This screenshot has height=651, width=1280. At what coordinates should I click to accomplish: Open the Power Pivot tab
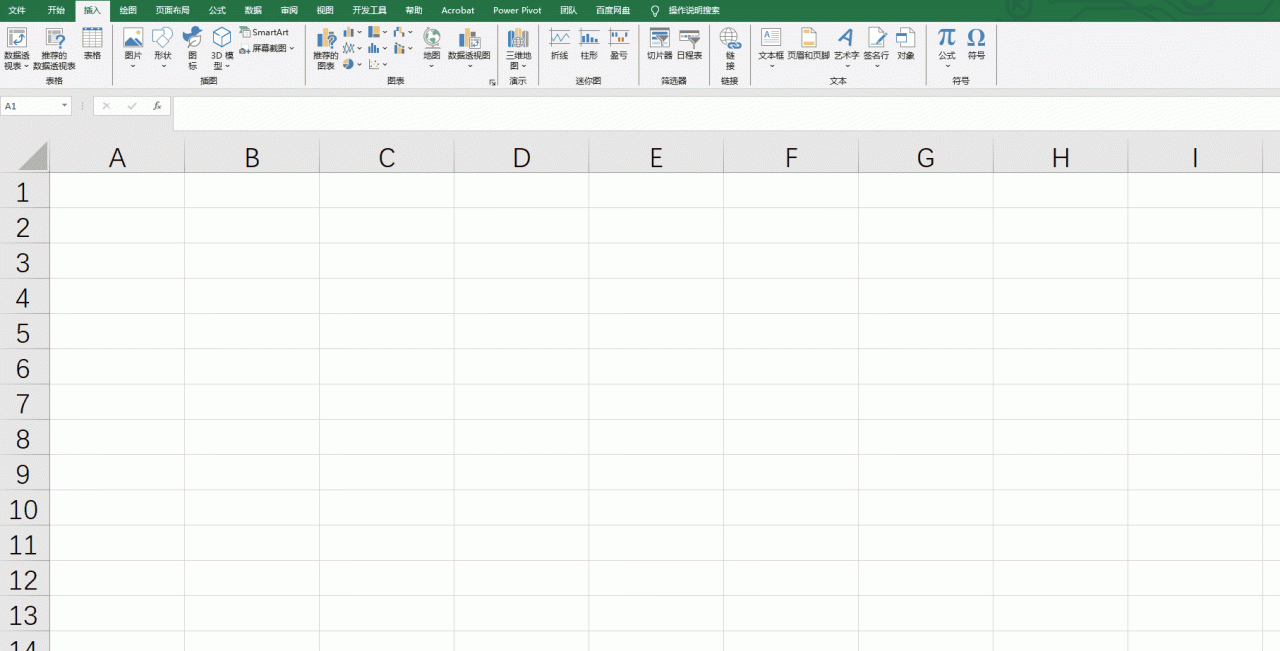tap(518, 10)
